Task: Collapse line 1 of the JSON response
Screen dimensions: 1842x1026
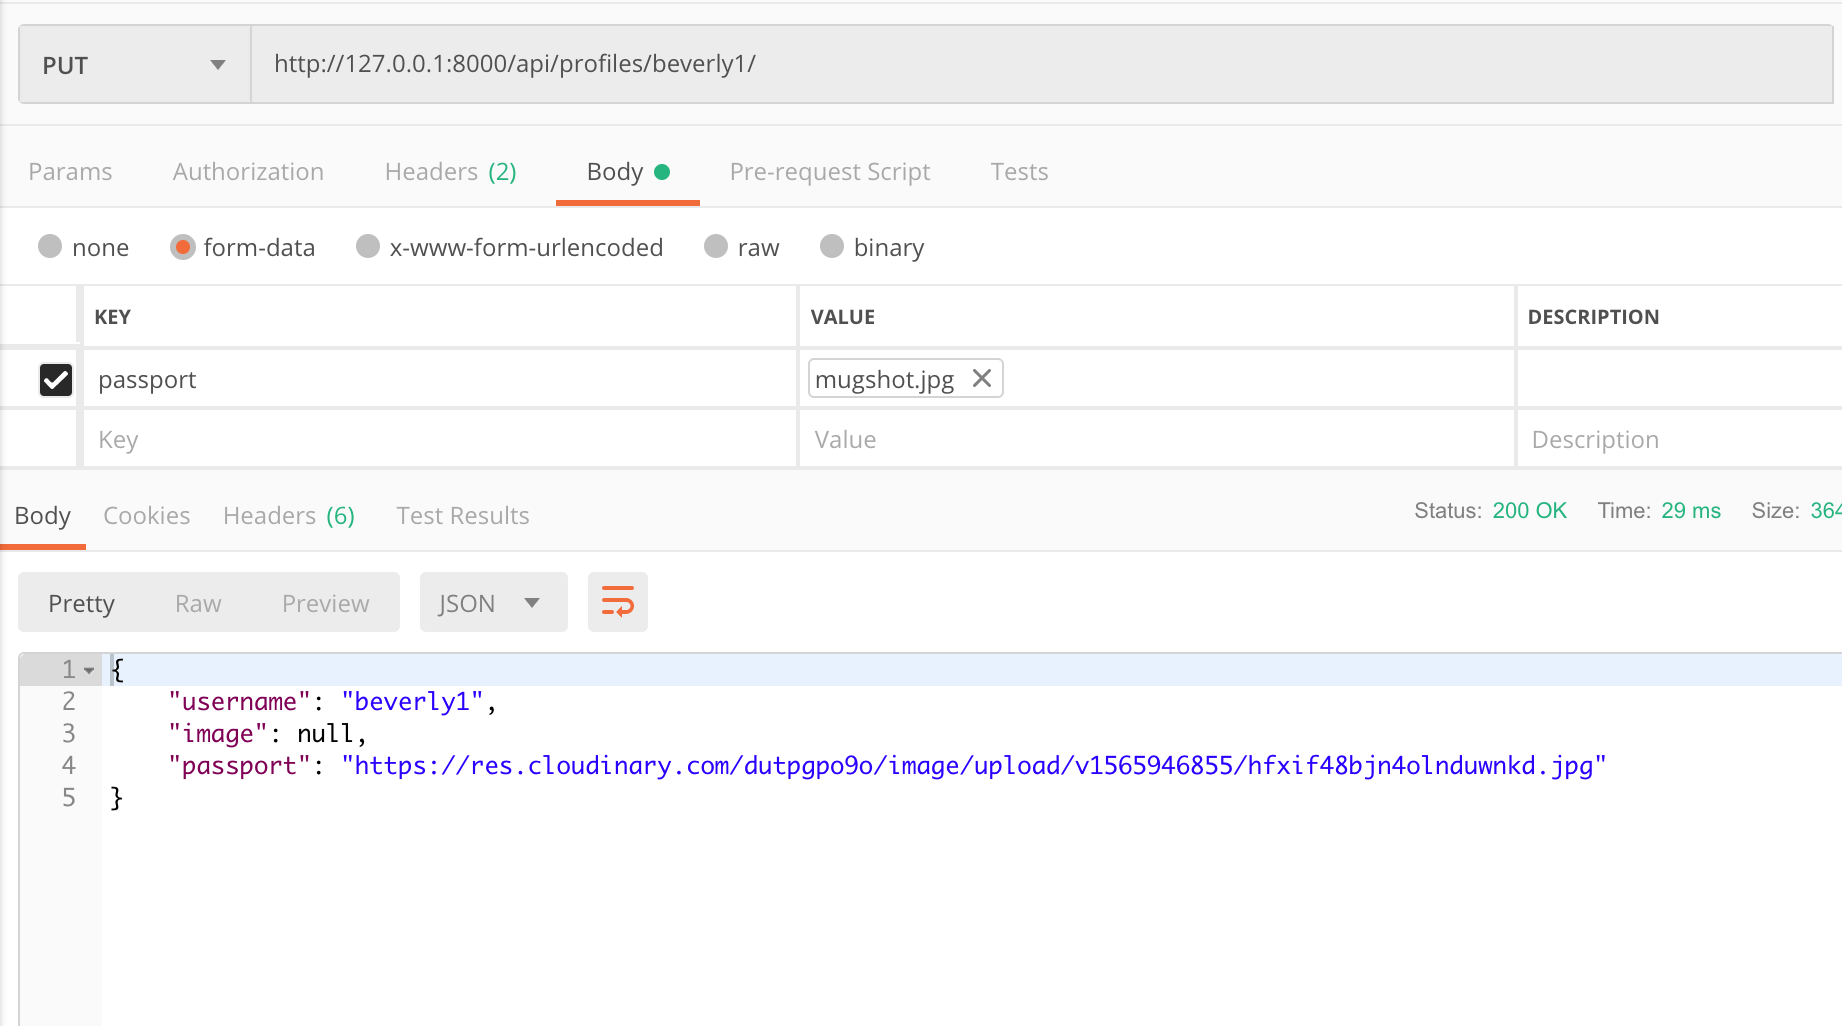Action: pyautogui.click(x=88, y=669)
